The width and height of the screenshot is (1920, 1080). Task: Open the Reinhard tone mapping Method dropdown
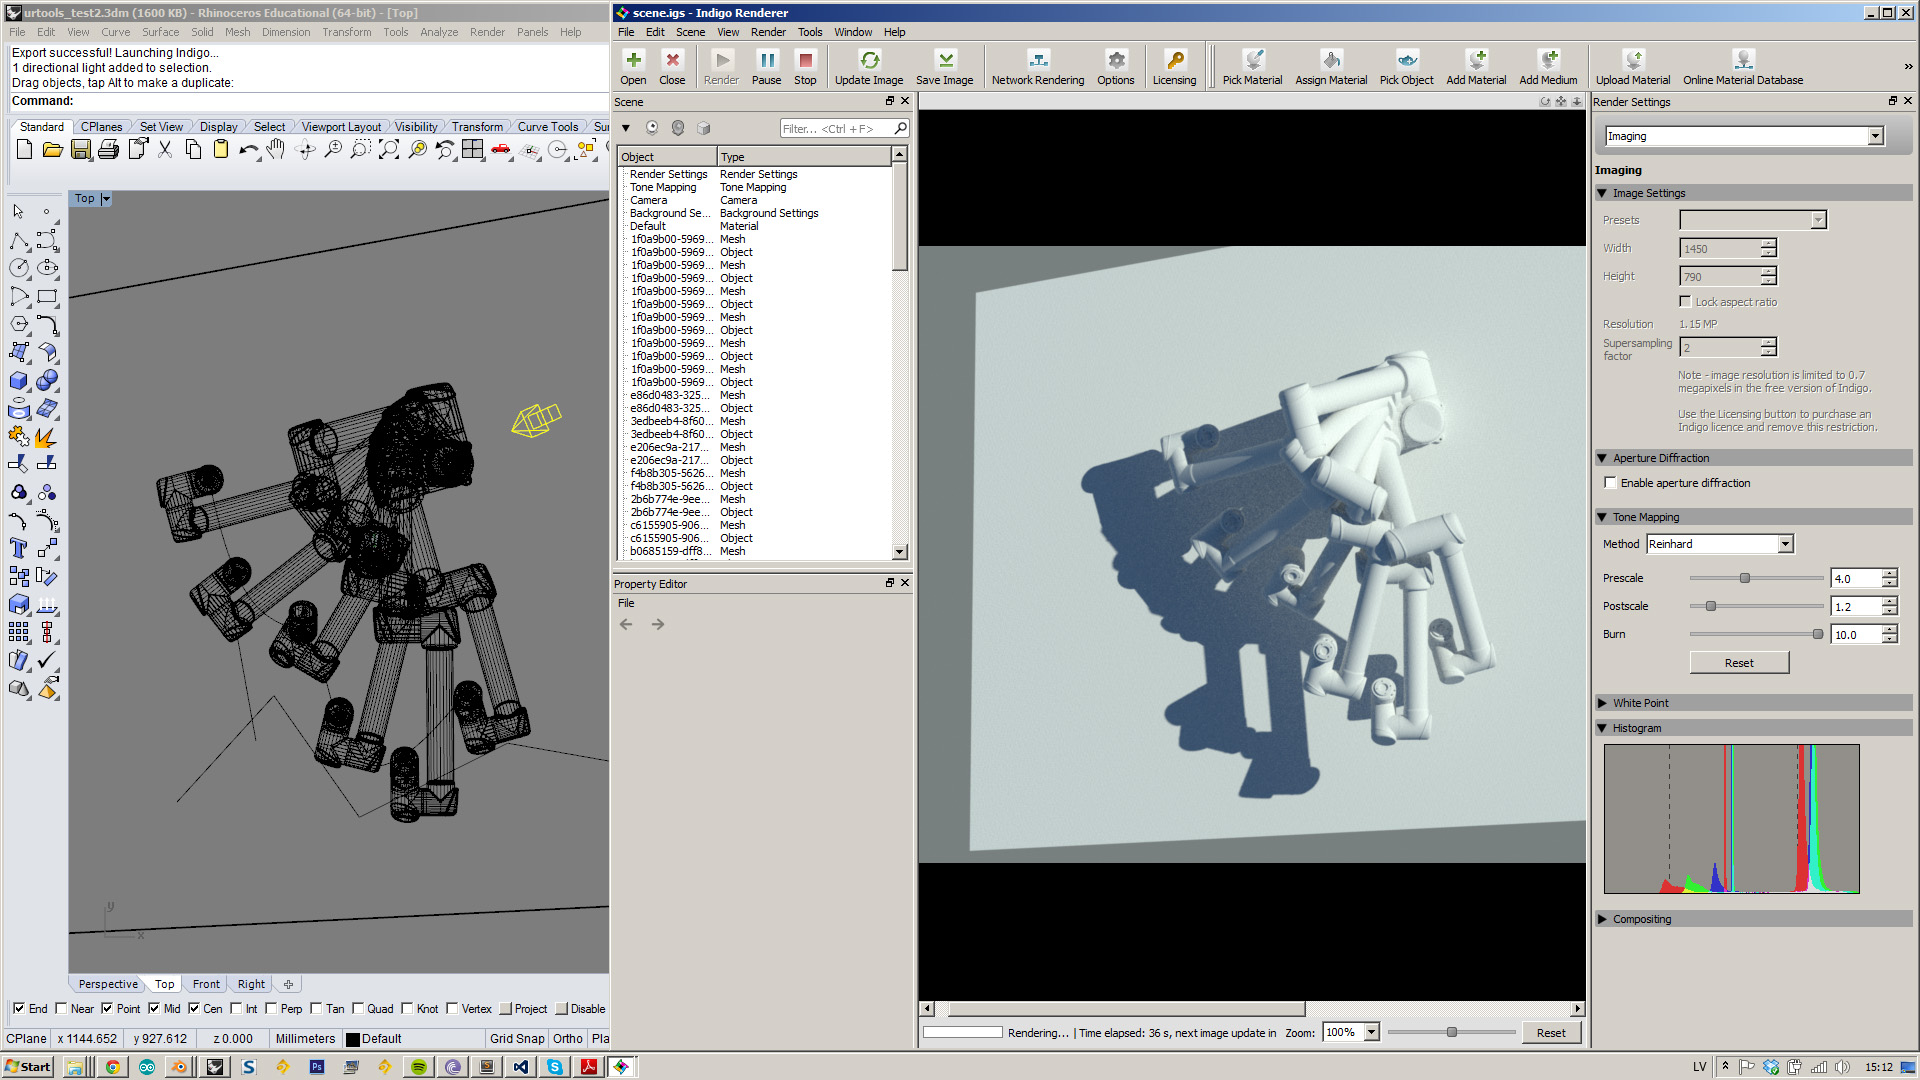coord(1785,544)
